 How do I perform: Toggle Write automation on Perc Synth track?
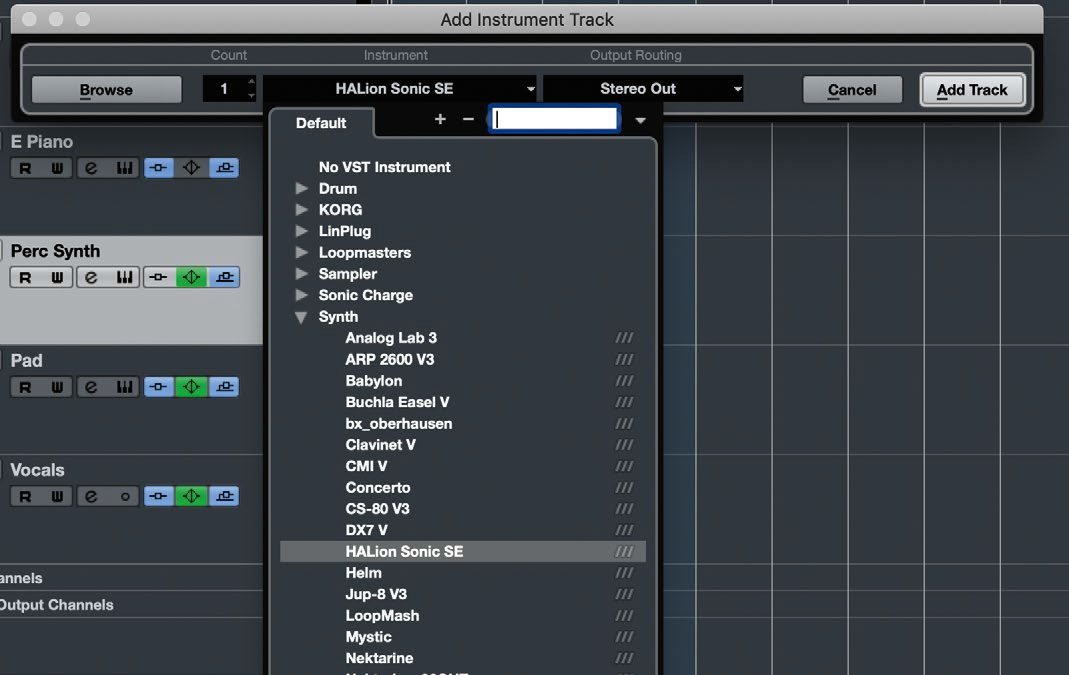point(57,278)
